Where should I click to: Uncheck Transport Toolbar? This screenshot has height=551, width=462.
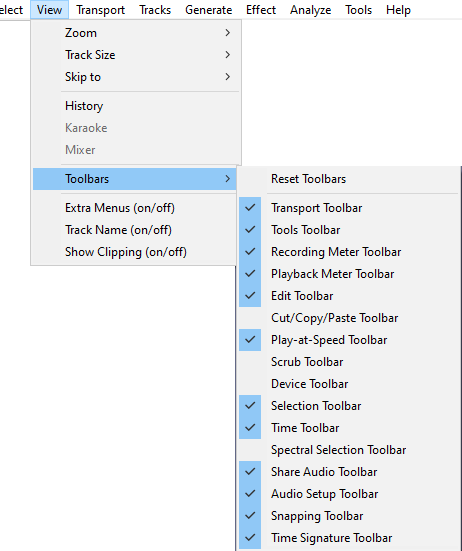tap(349, 208)
